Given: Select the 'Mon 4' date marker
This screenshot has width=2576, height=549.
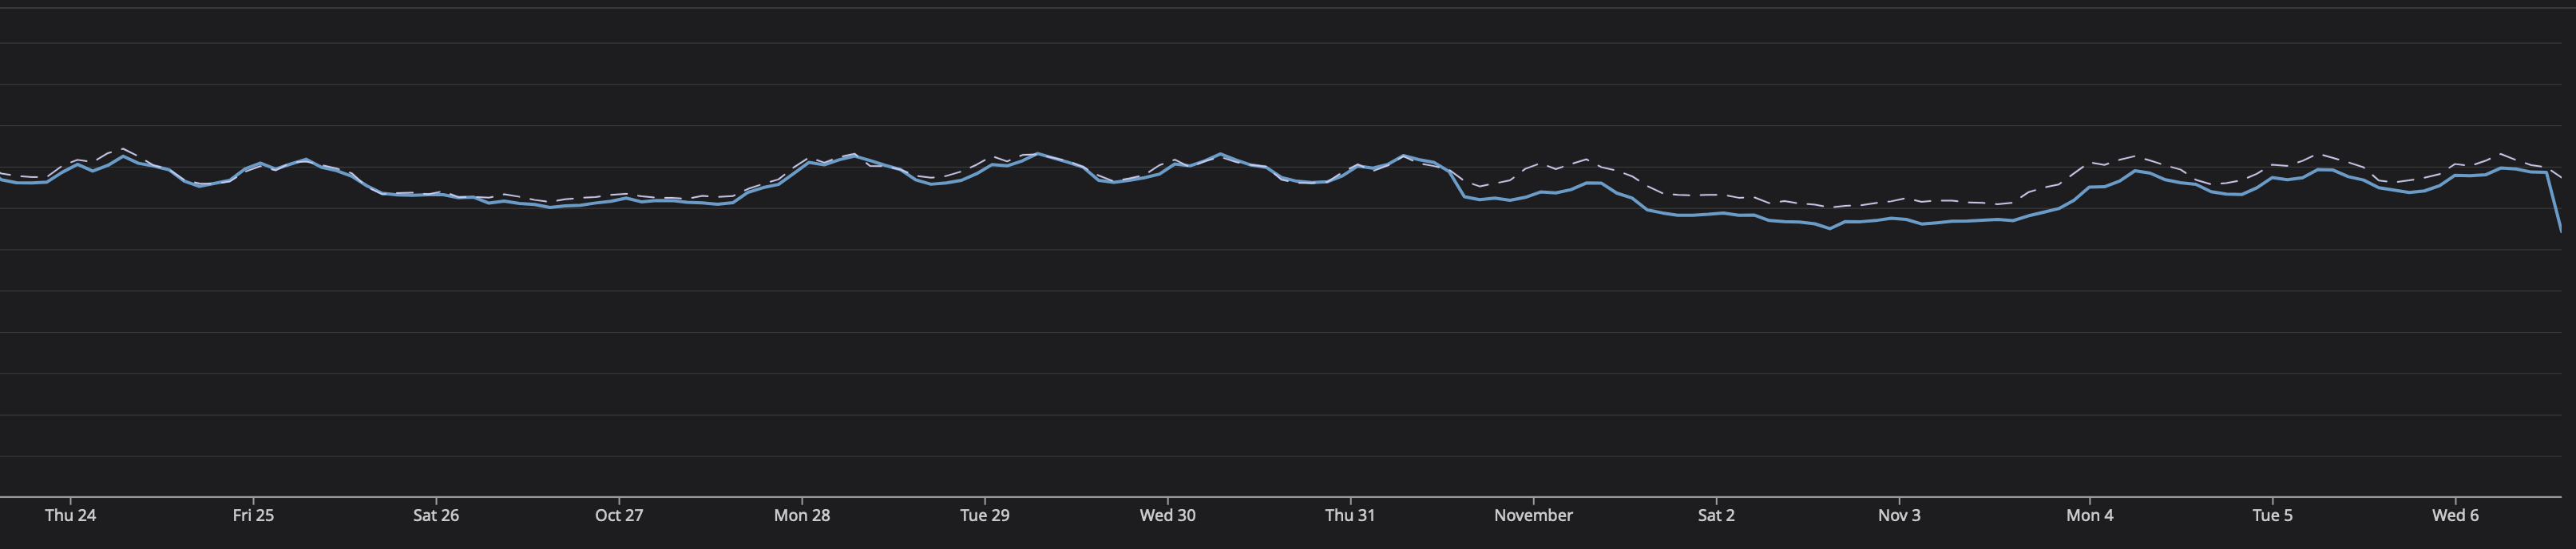Looking at the screenshot, I should point(2090,515).
